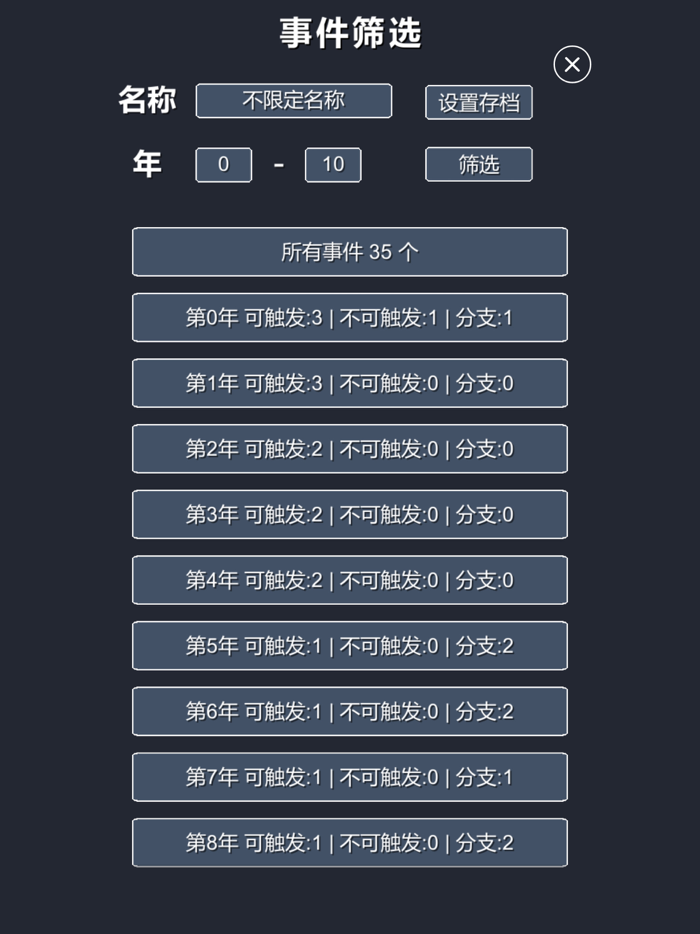Click the starting year input showing 0
The width and height of the screenshot is (700, 934).
(223, 165)
